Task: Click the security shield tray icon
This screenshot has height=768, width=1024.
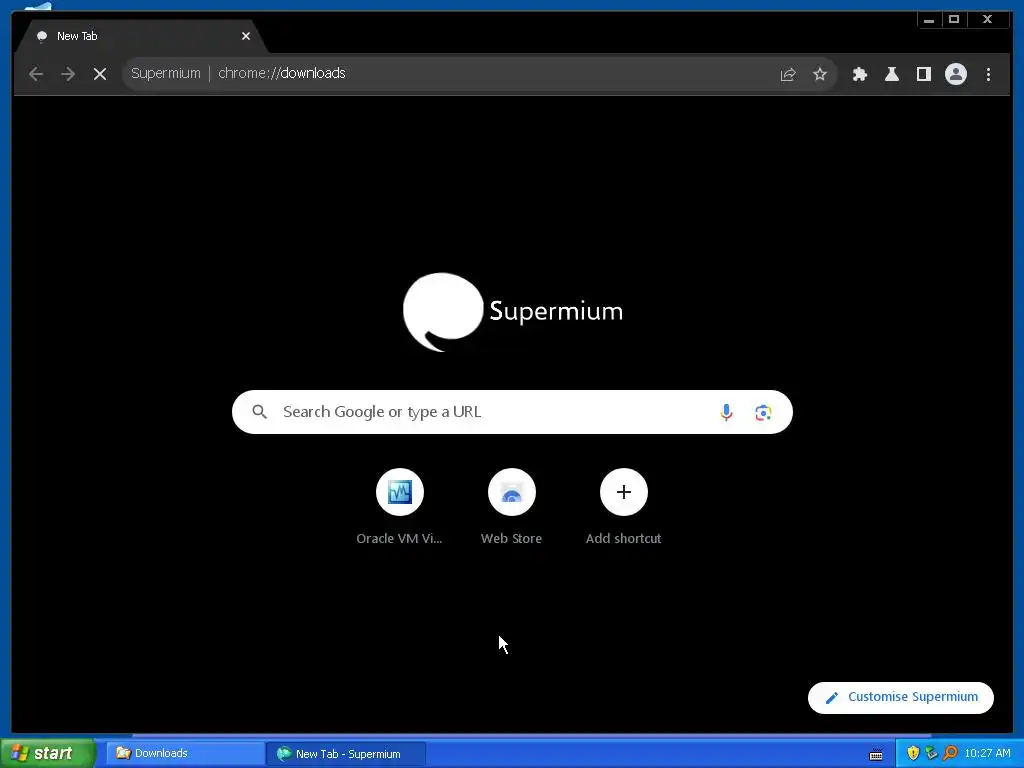Action: click(x=913, y=753)
